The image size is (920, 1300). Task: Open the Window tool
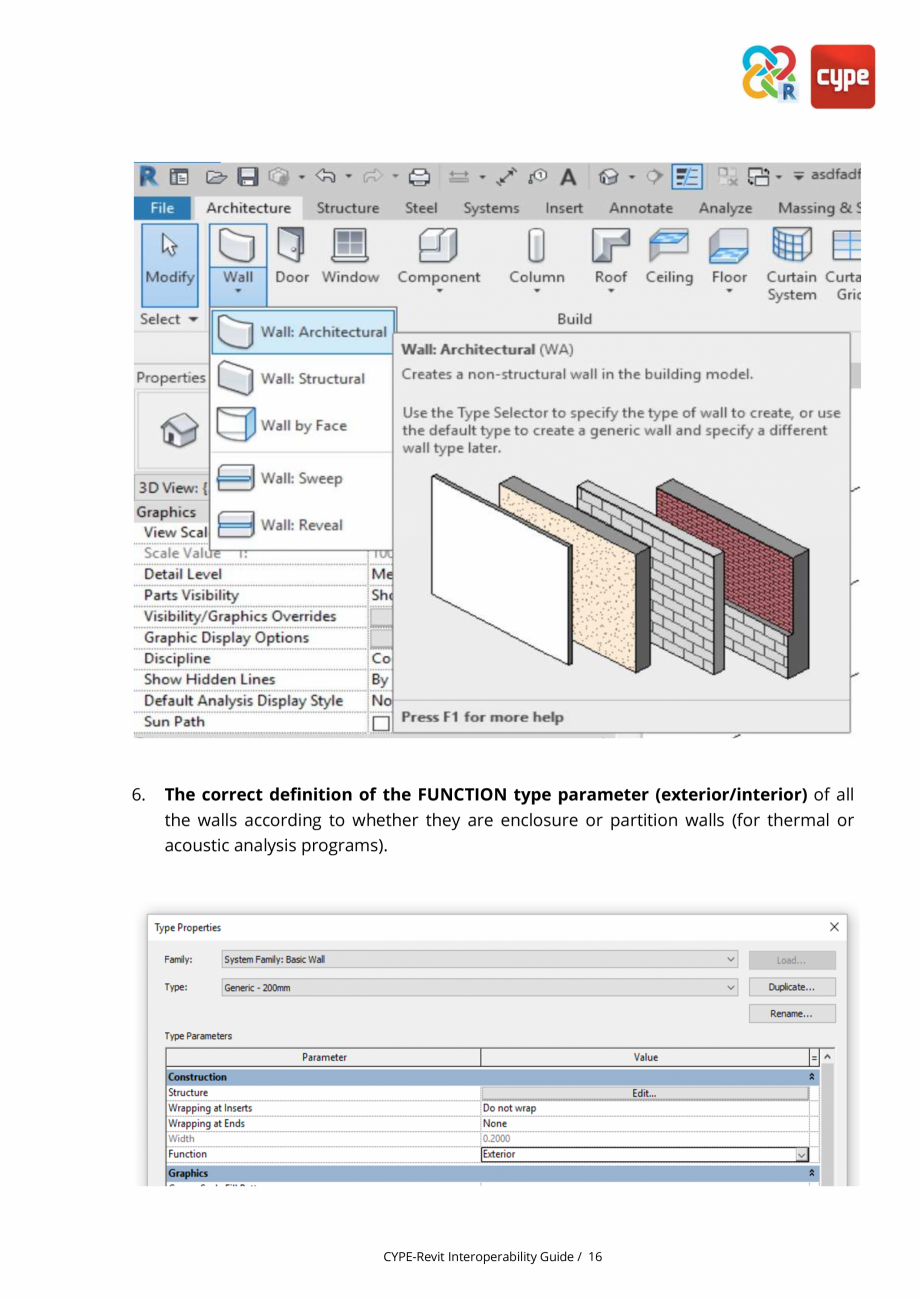click(x=350, y=253)
